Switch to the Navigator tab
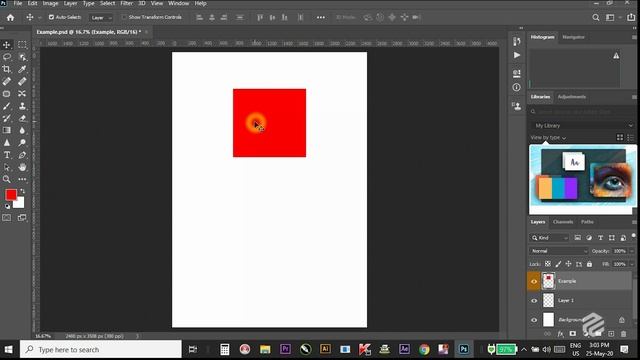Image resolution: width=640 pixels, height=360 pixels. [x=573, y=37]
